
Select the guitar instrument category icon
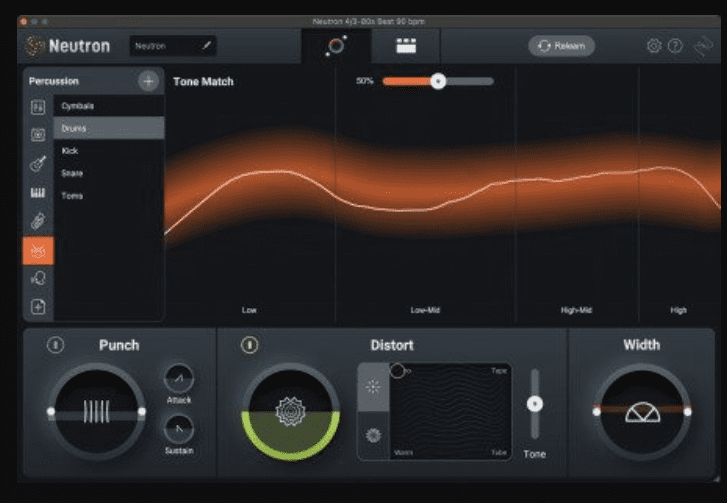(38, 164)
